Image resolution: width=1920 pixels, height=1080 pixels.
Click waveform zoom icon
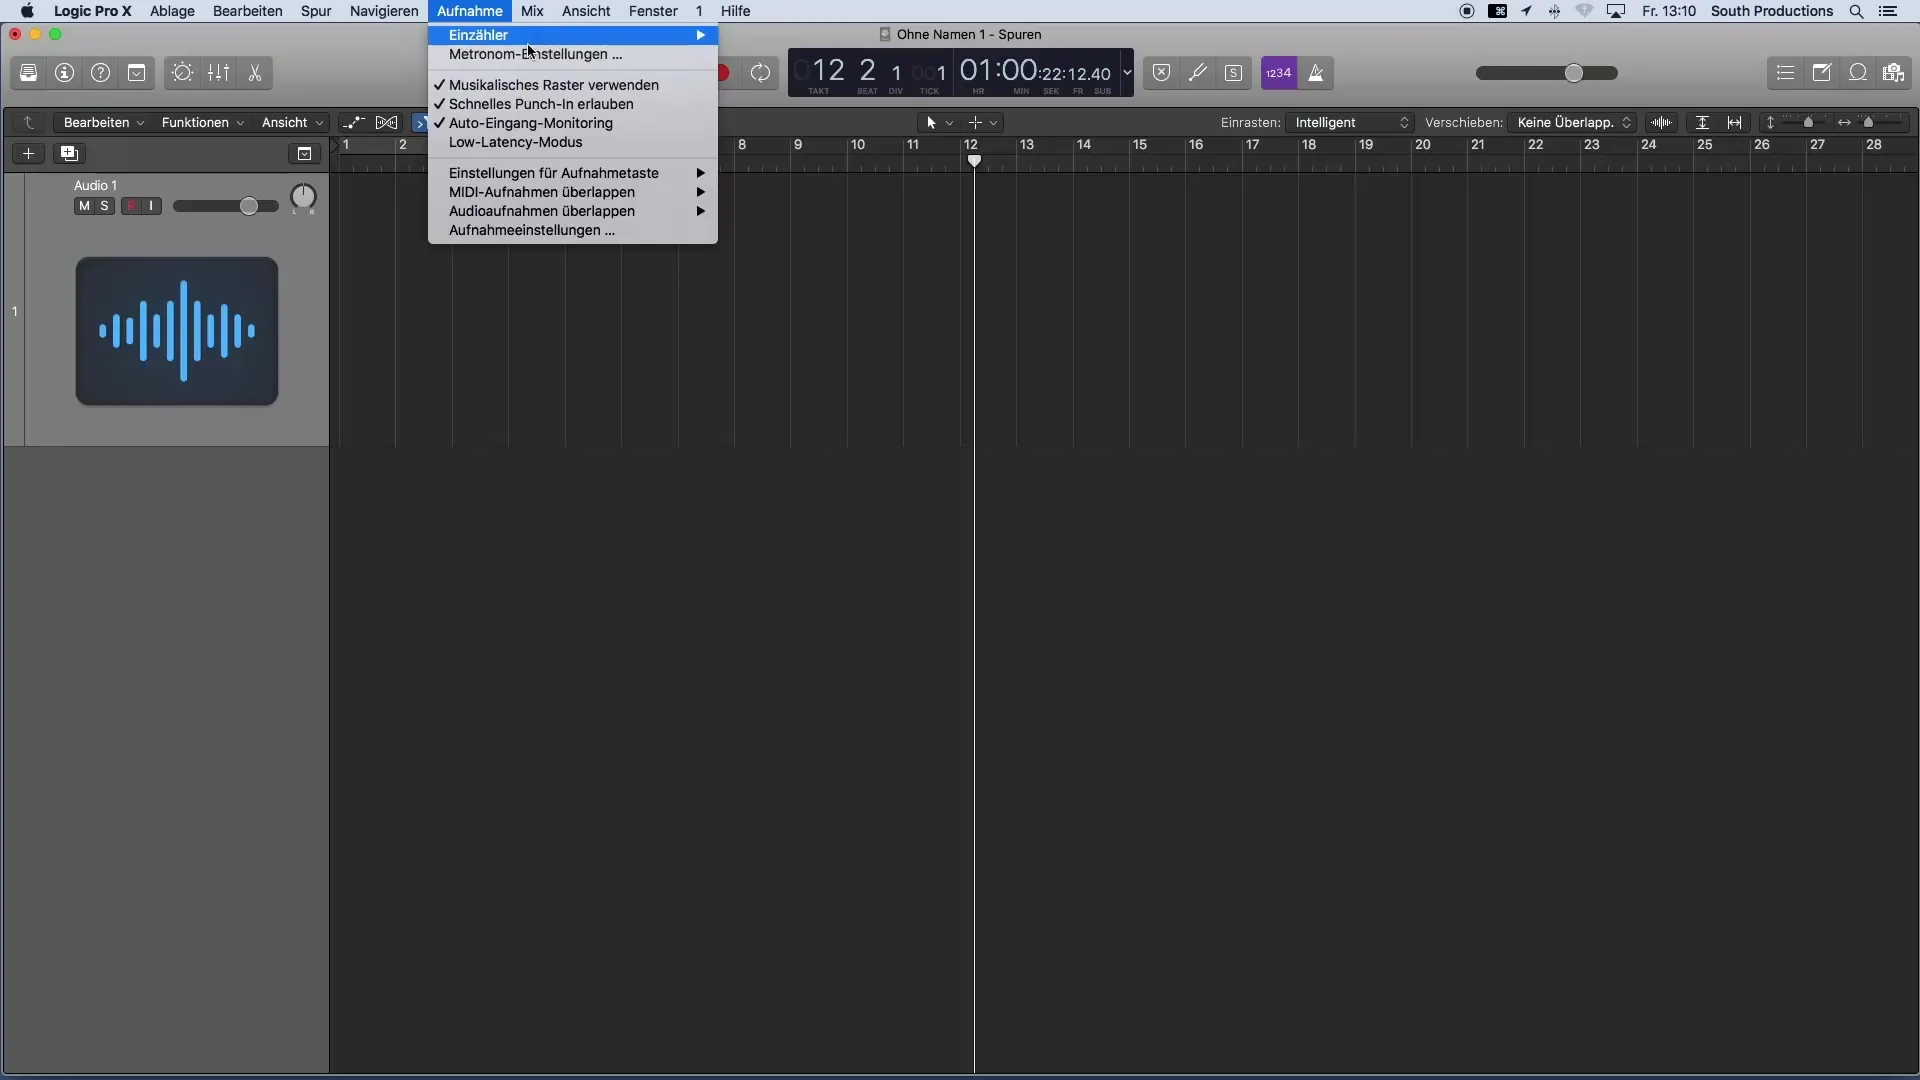coord(1662,122)
